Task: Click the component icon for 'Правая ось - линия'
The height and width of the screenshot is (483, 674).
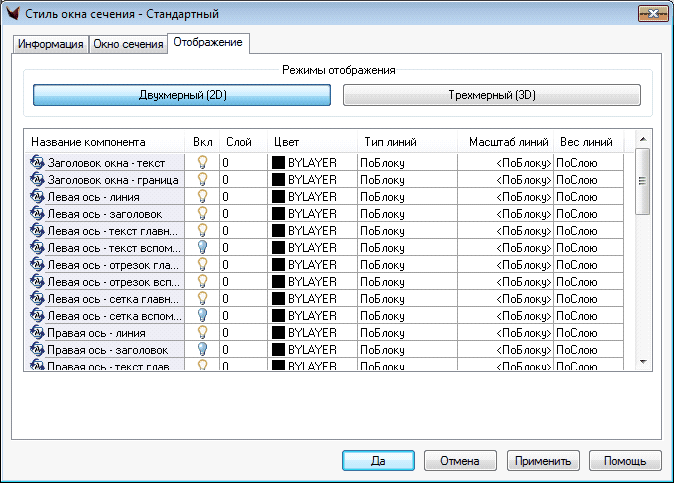Action: [x=38, y=332]
